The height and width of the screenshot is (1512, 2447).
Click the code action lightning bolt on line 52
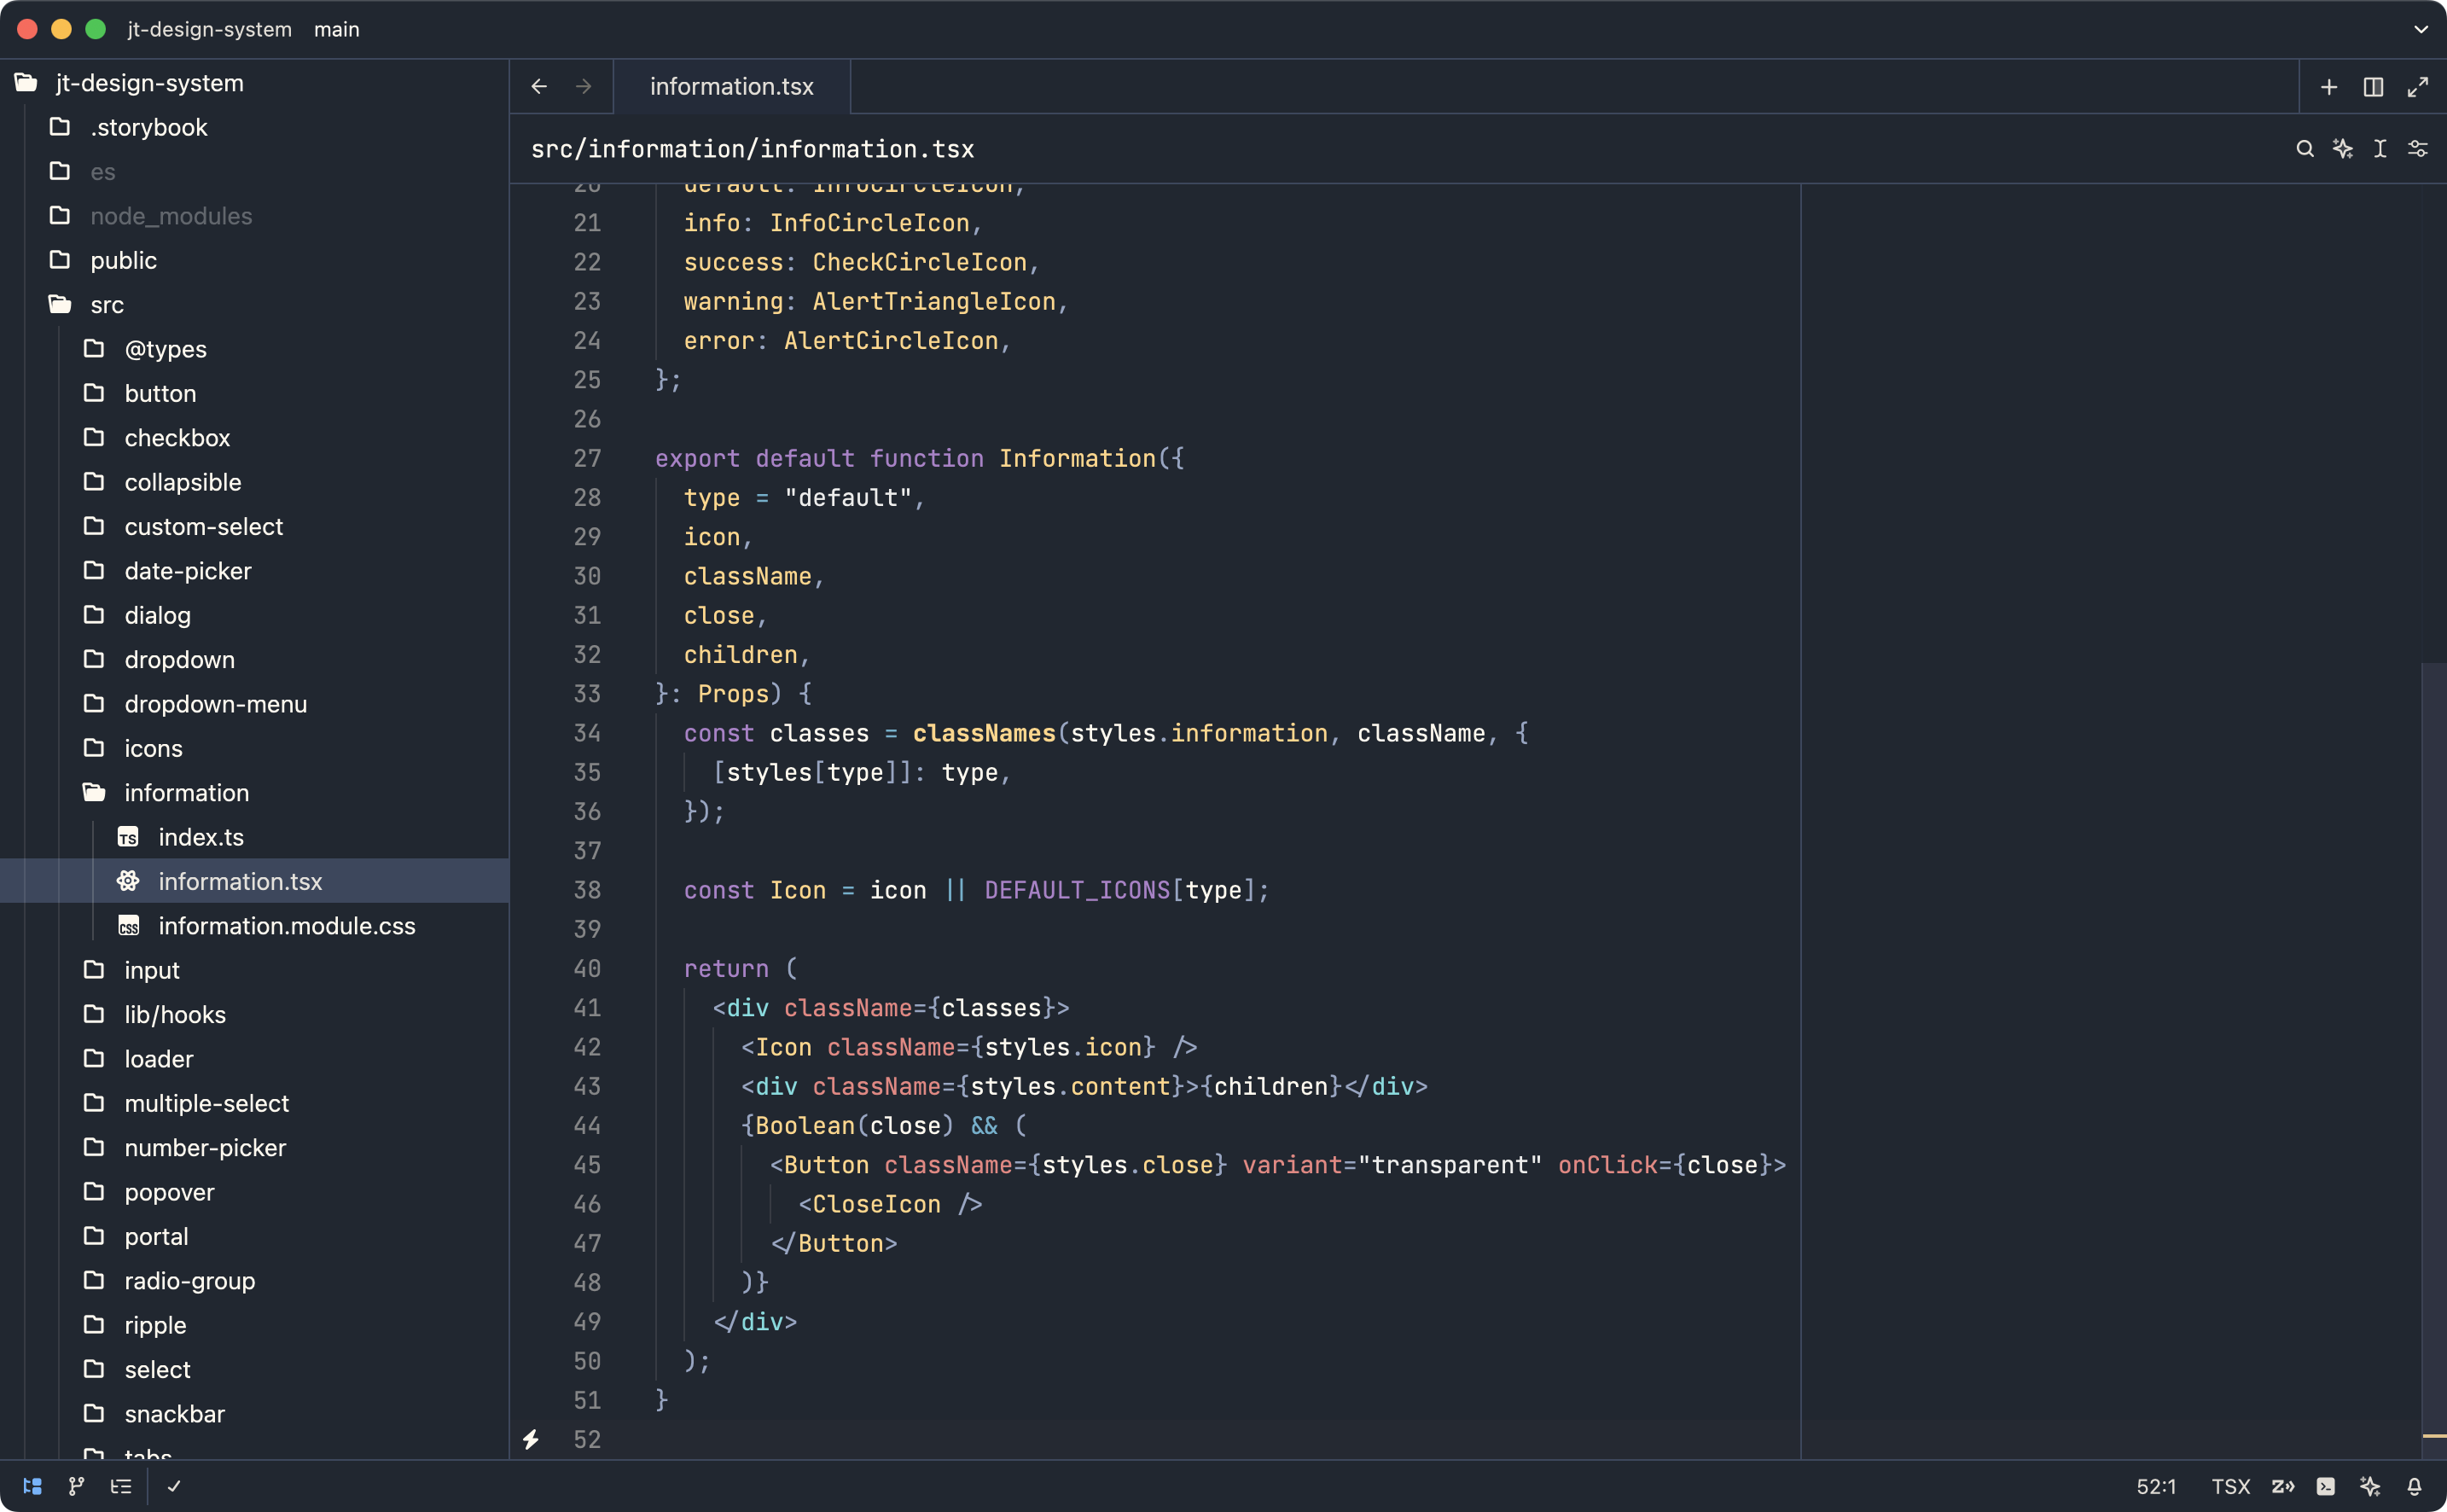[x=531, y=1439]
